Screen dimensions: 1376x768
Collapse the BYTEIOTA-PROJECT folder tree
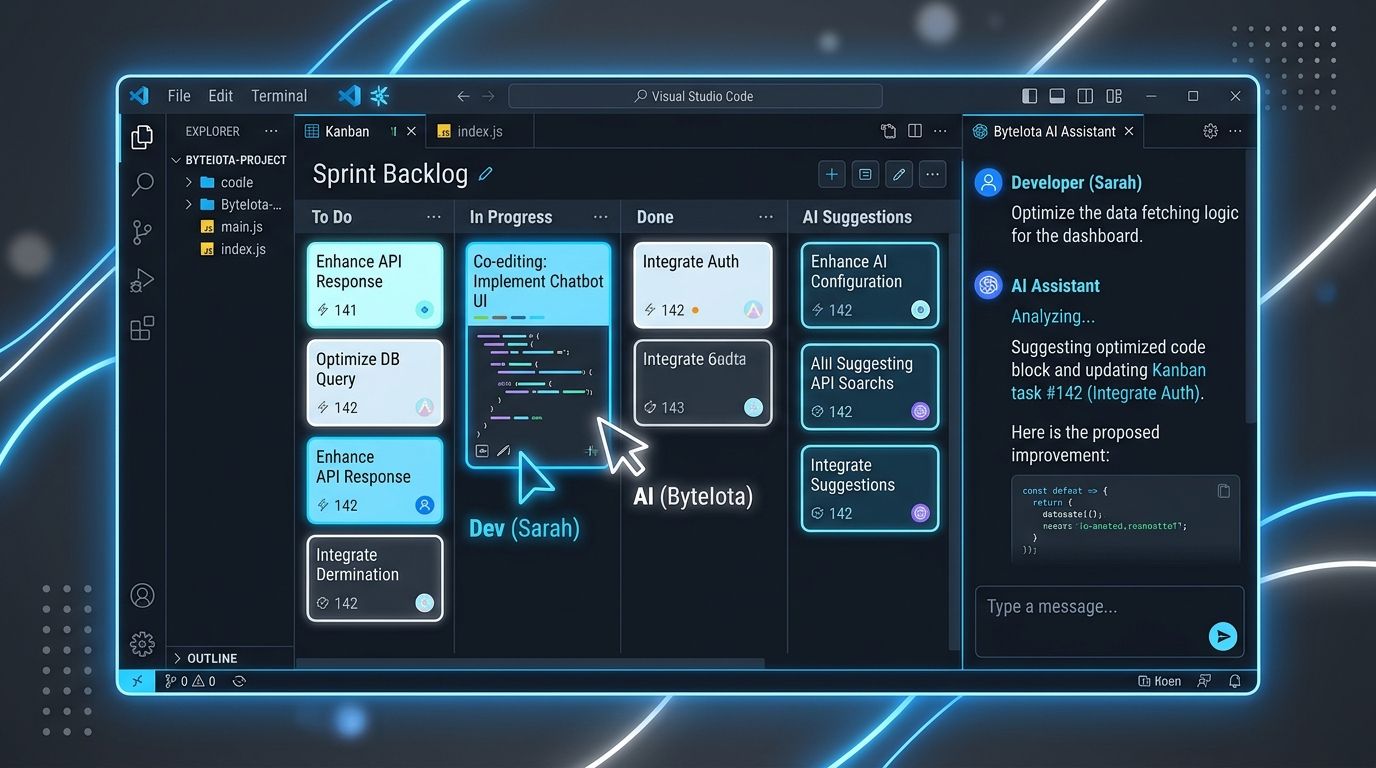(x=176, y=160)
